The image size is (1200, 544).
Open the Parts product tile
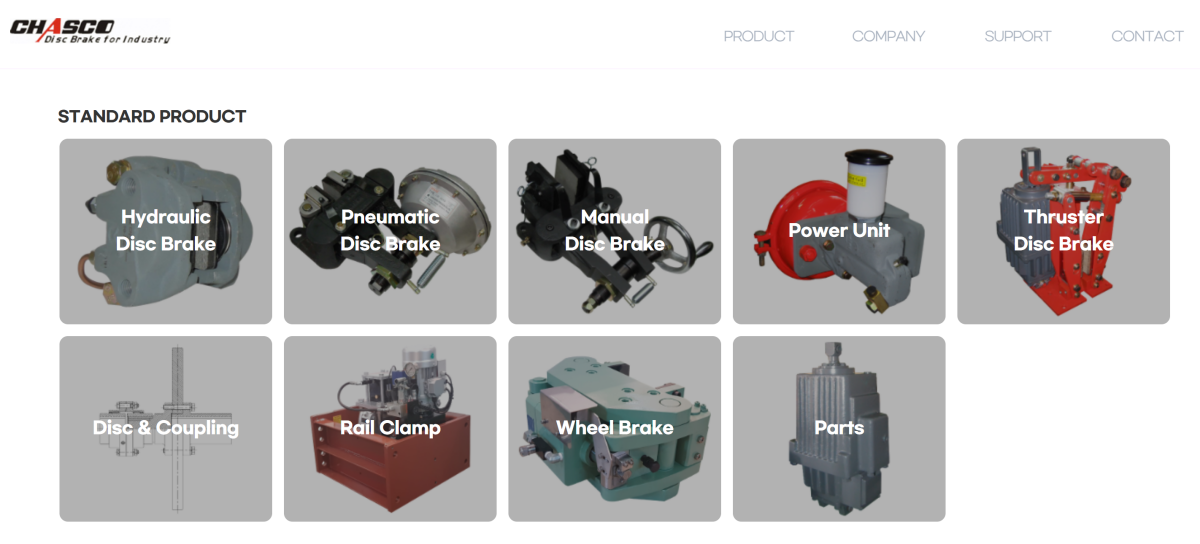point(839,428)
